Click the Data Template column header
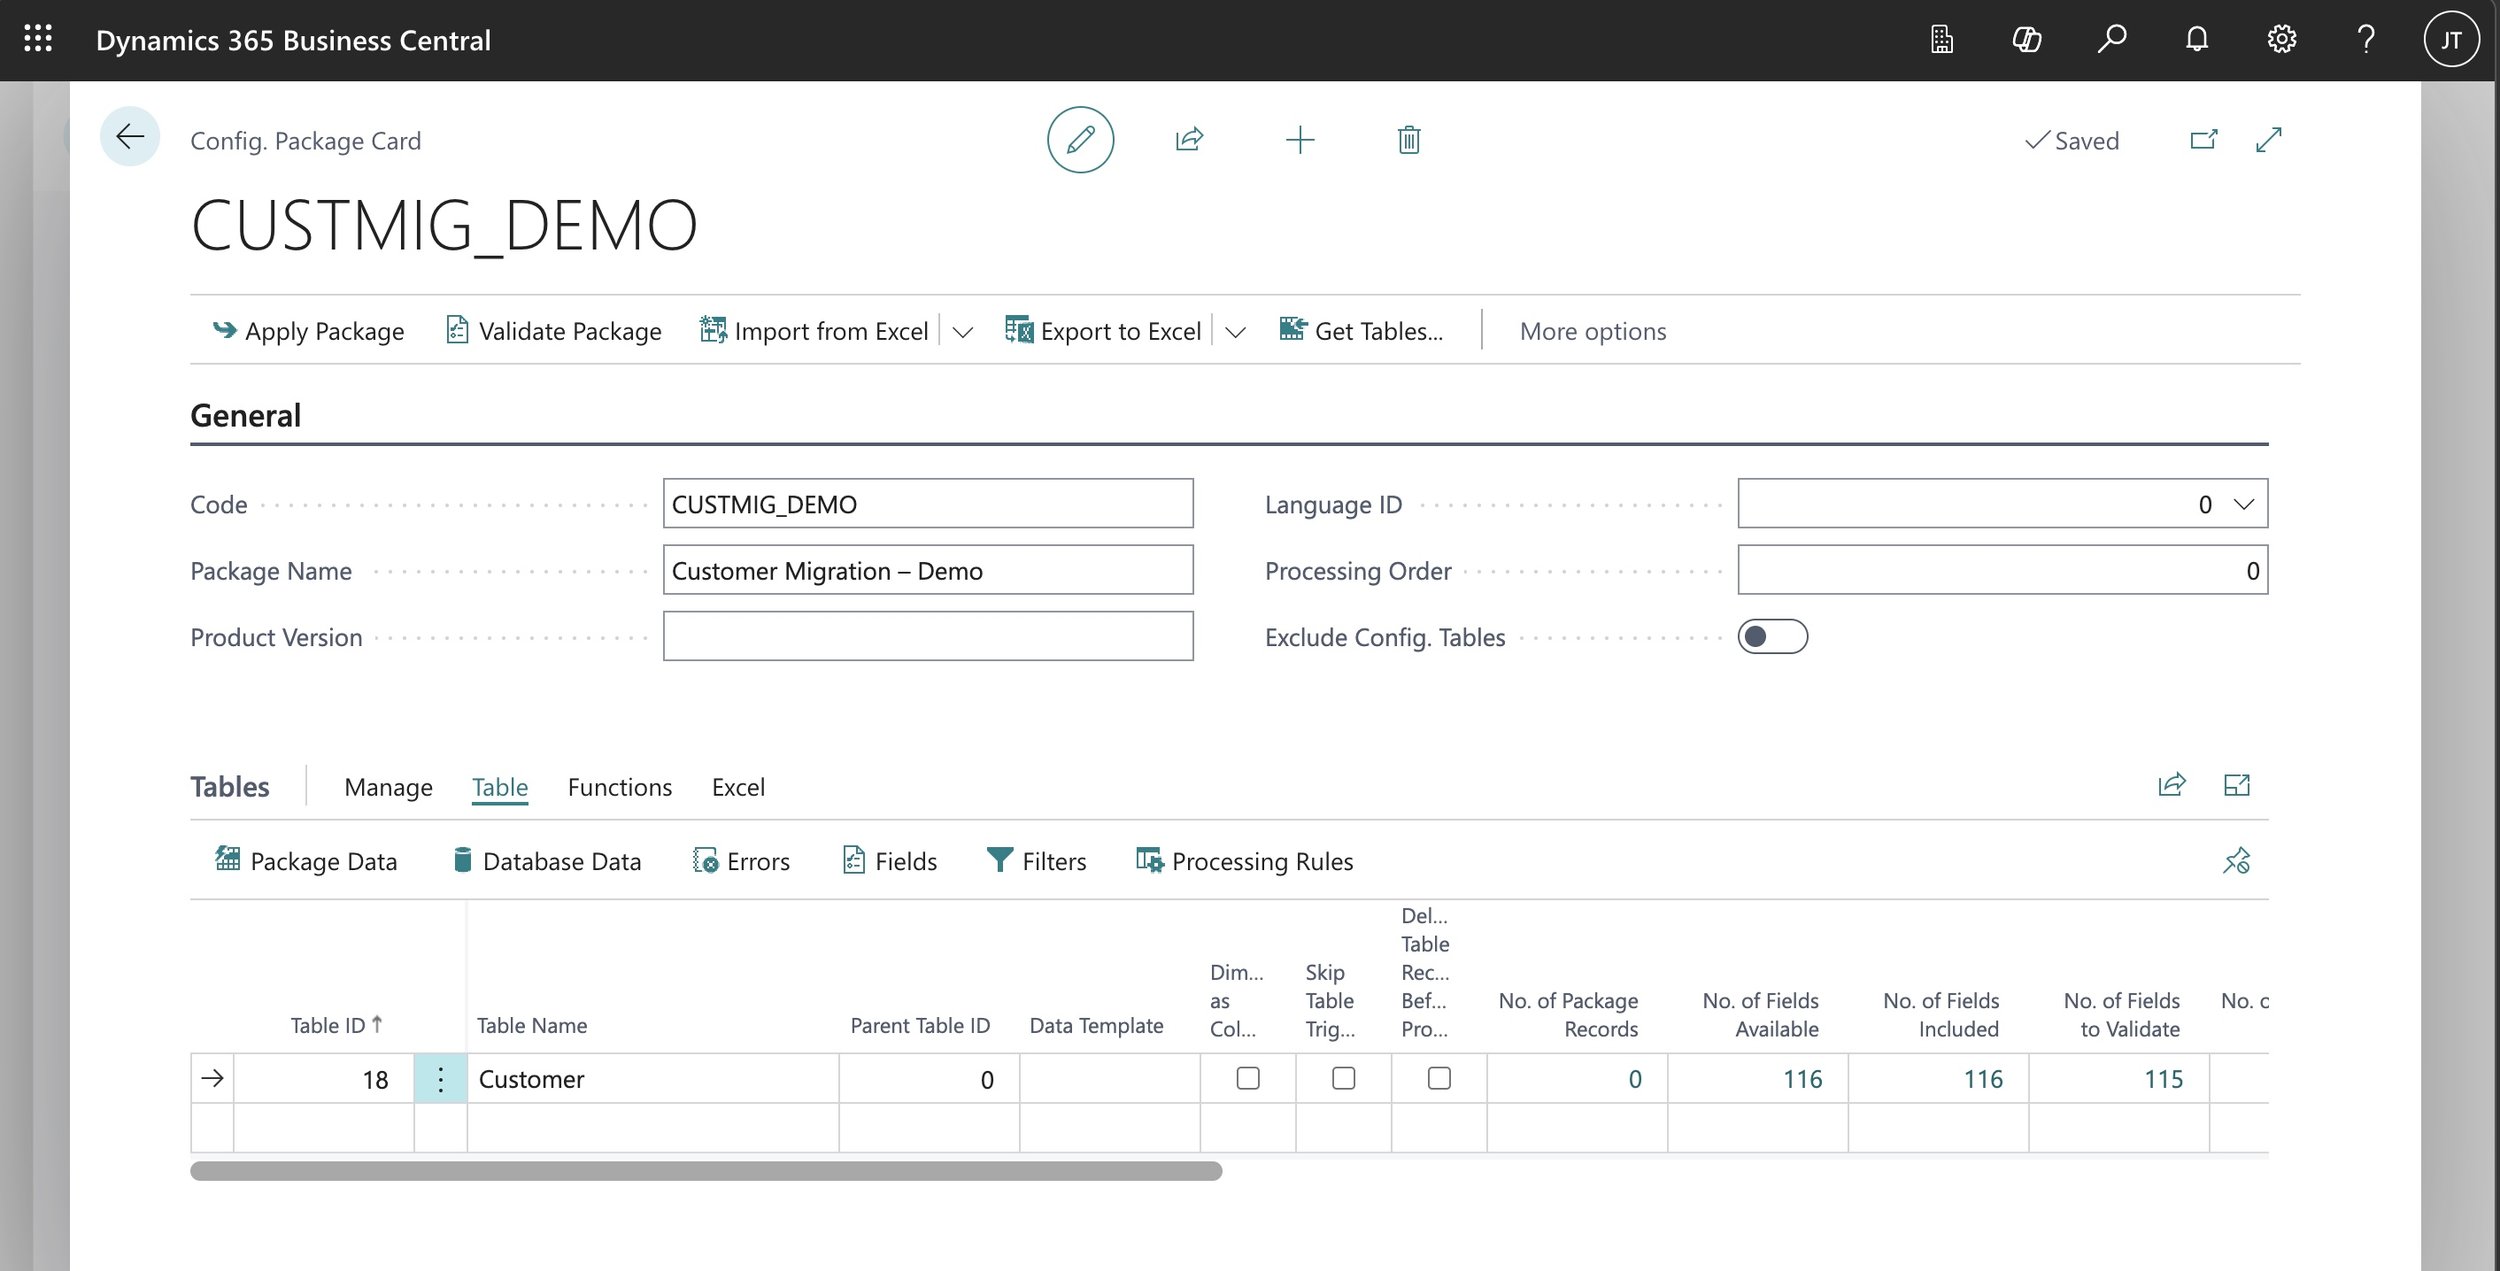 (1096, 1025)
